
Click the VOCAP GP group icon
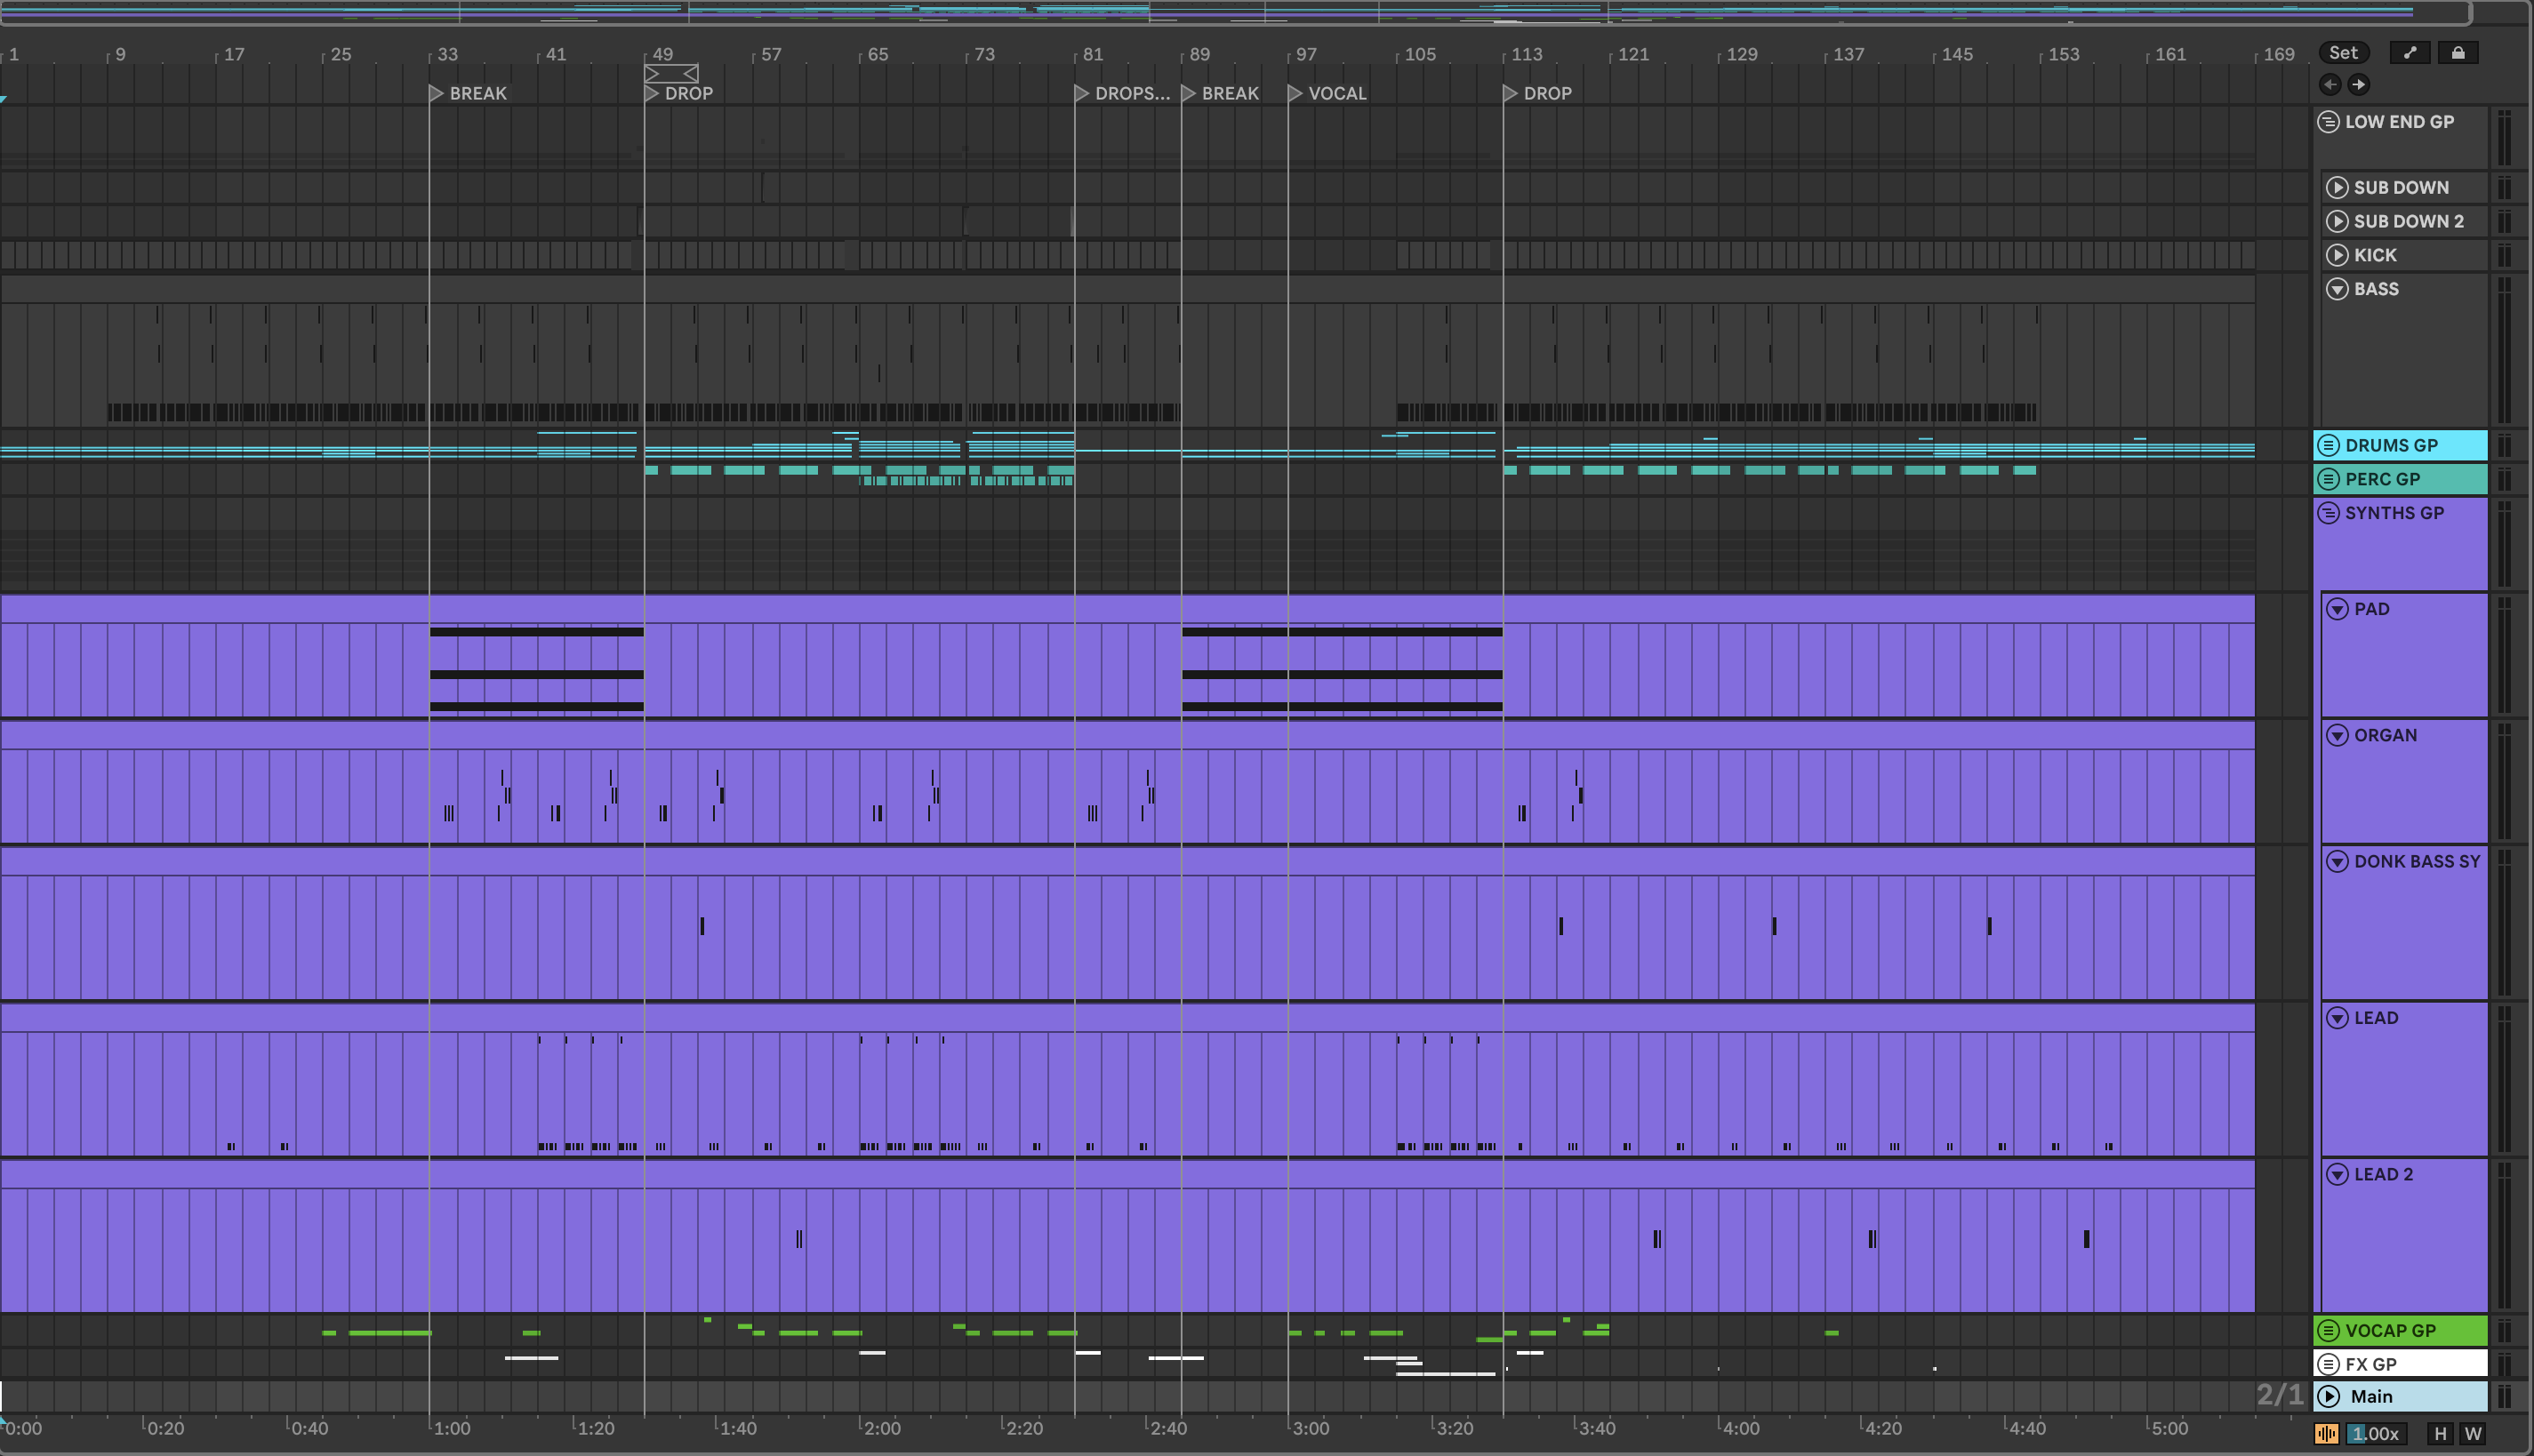pyautogui.click(x=2328, y=1331)
